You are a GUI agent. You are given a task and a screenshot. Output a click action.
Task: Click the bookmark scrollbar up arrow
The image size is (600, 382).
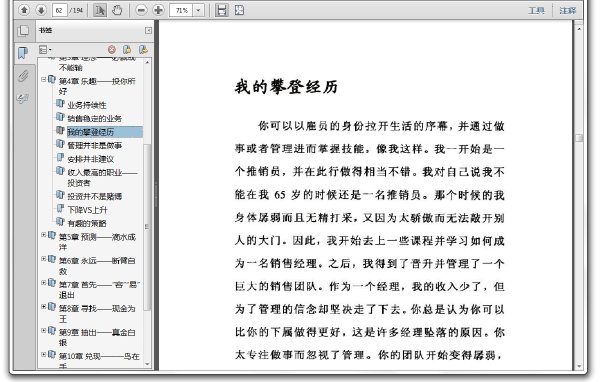coord(148,62)
